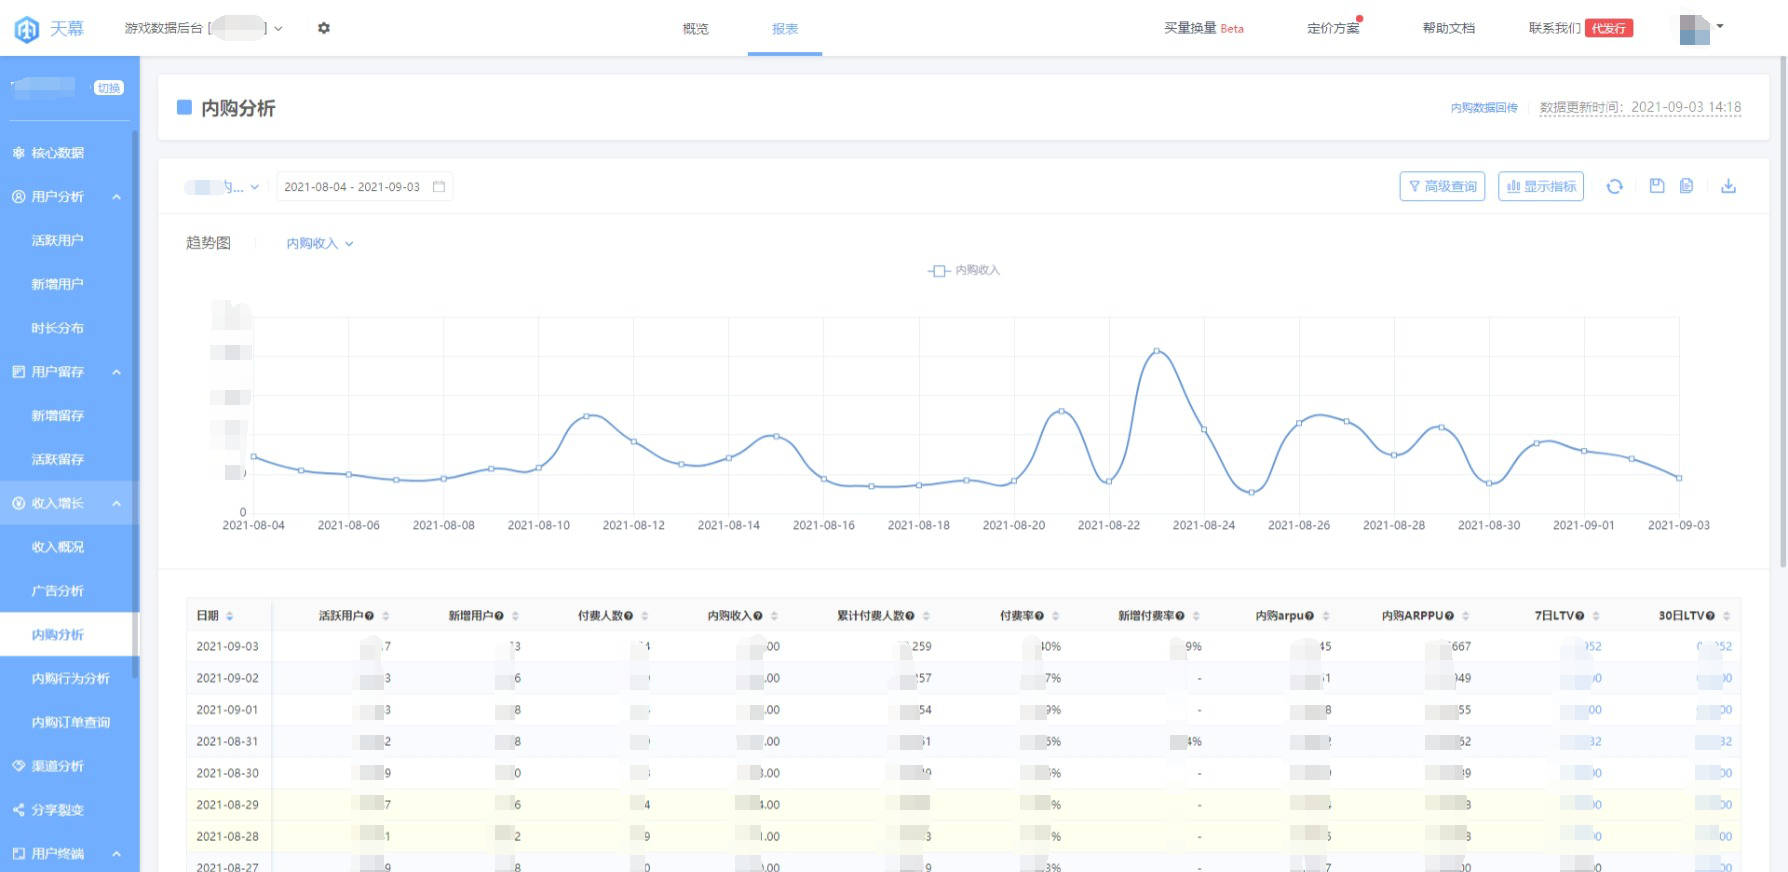Switch to the 概览 top tab

click(696, 29)
